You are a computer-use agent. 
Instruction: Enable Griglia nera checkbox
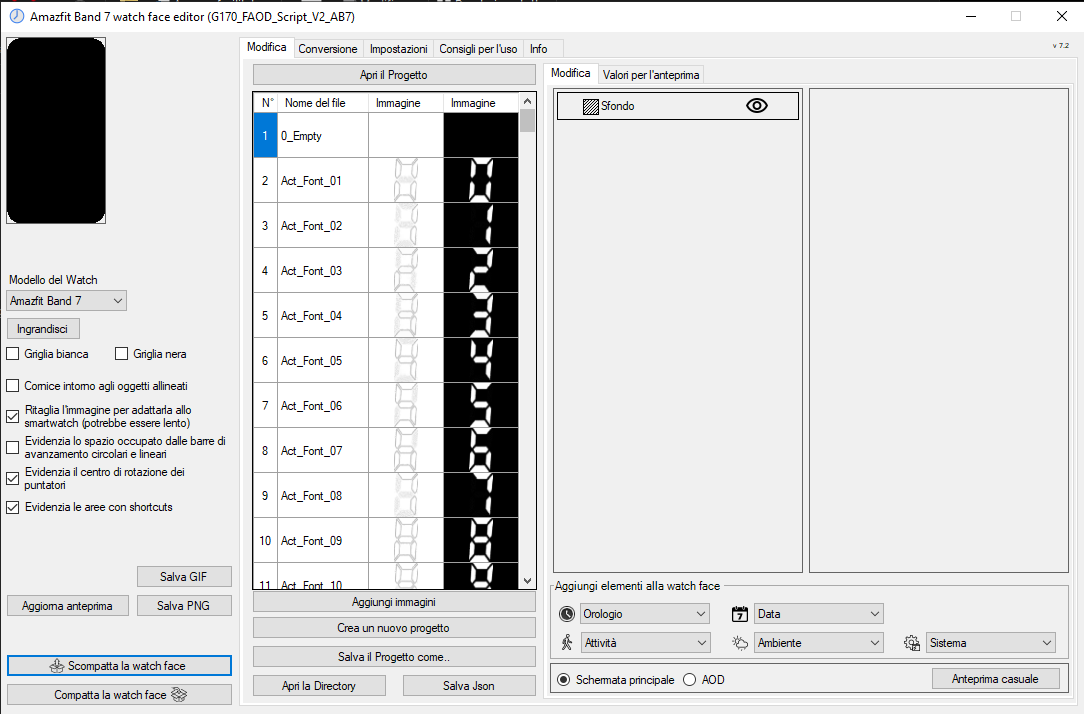tap(122, 354)
